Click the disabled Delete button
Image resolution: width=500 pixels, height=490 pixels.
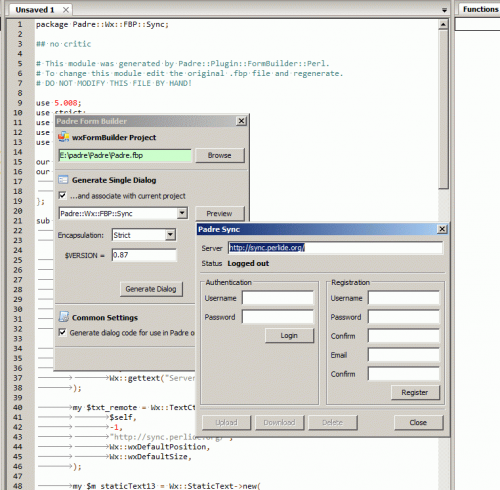(x=332, y=422)
